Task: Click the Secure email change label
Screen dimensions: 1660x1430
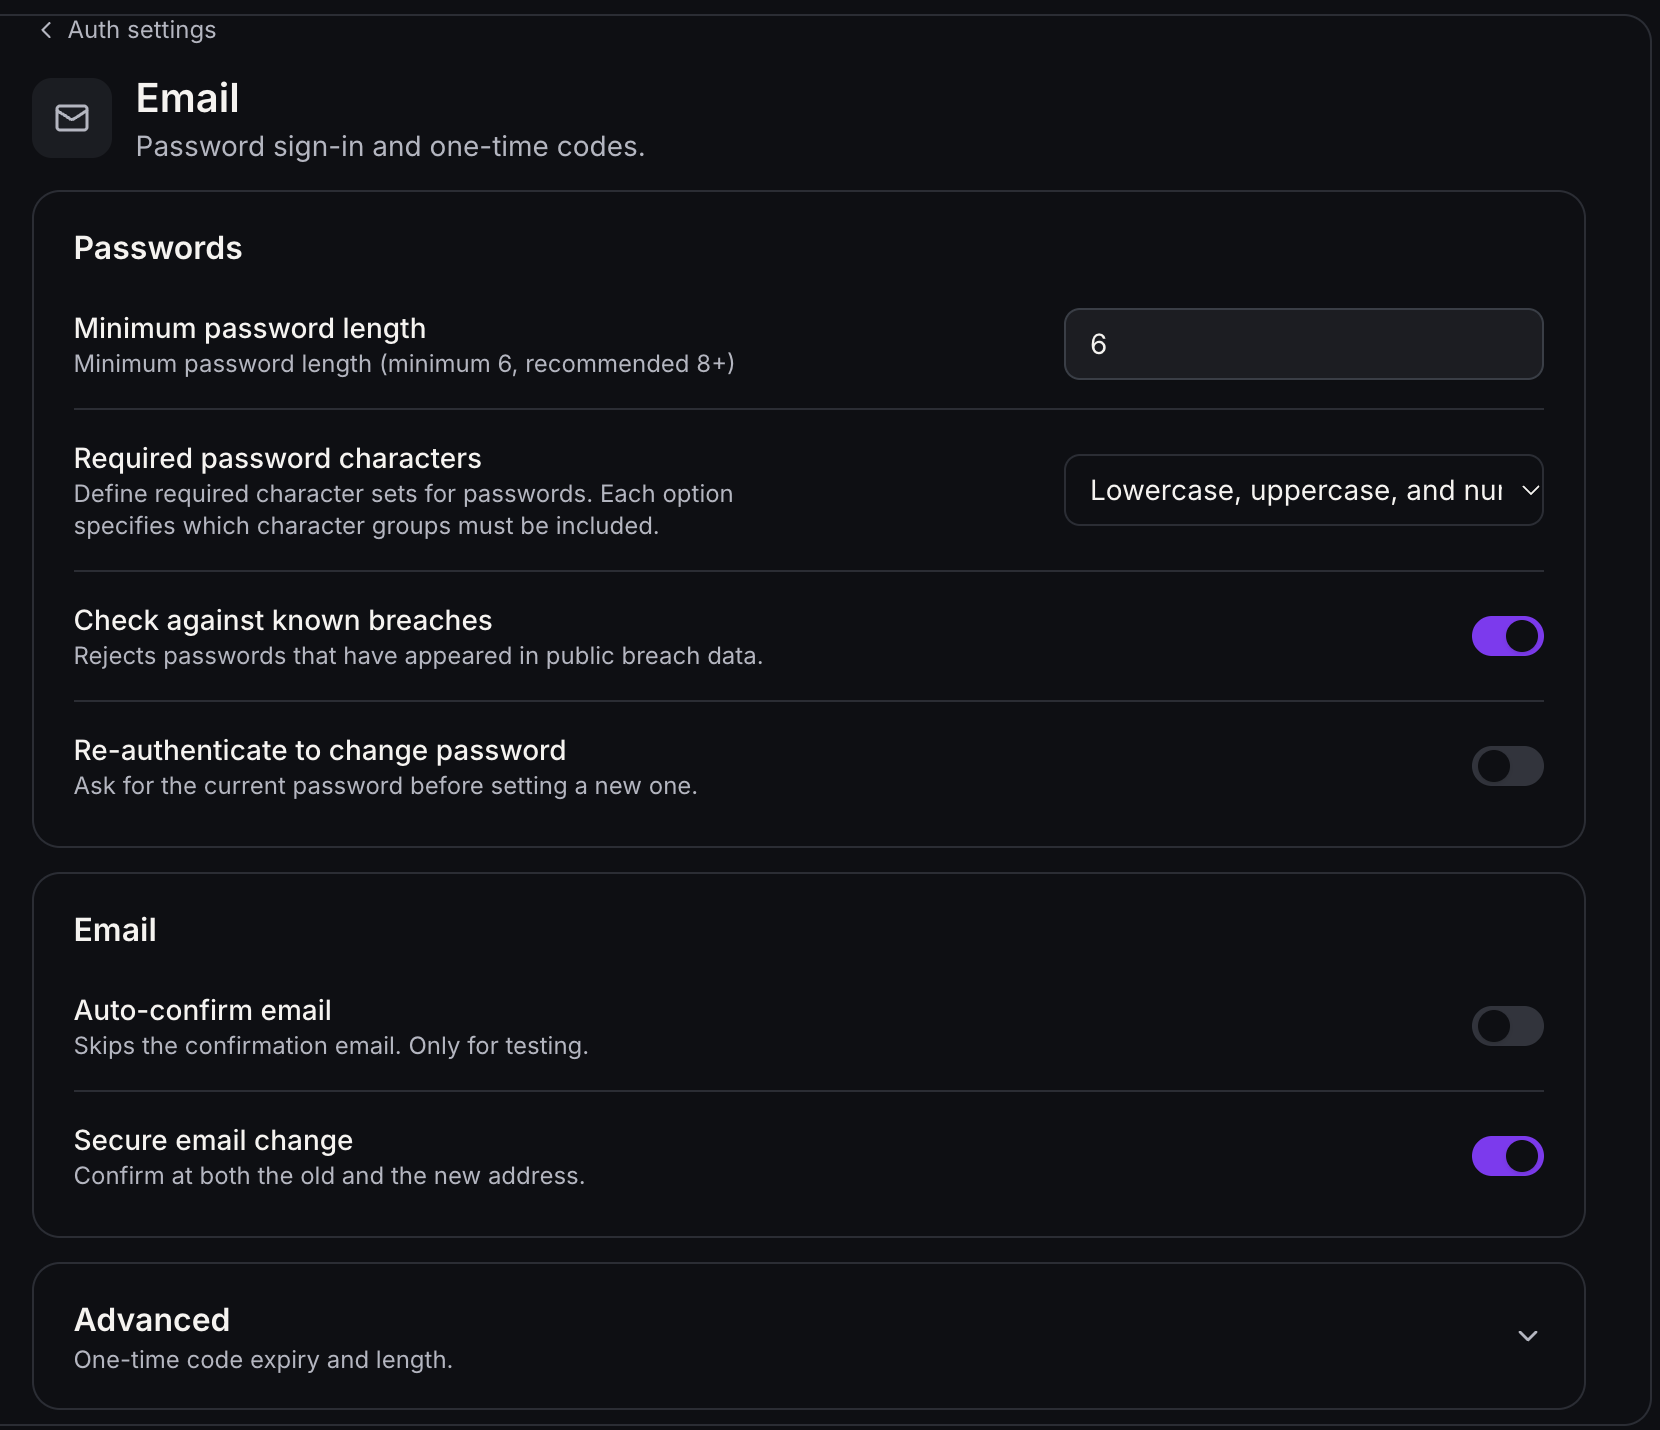Action: click(x=213, y=1140)
